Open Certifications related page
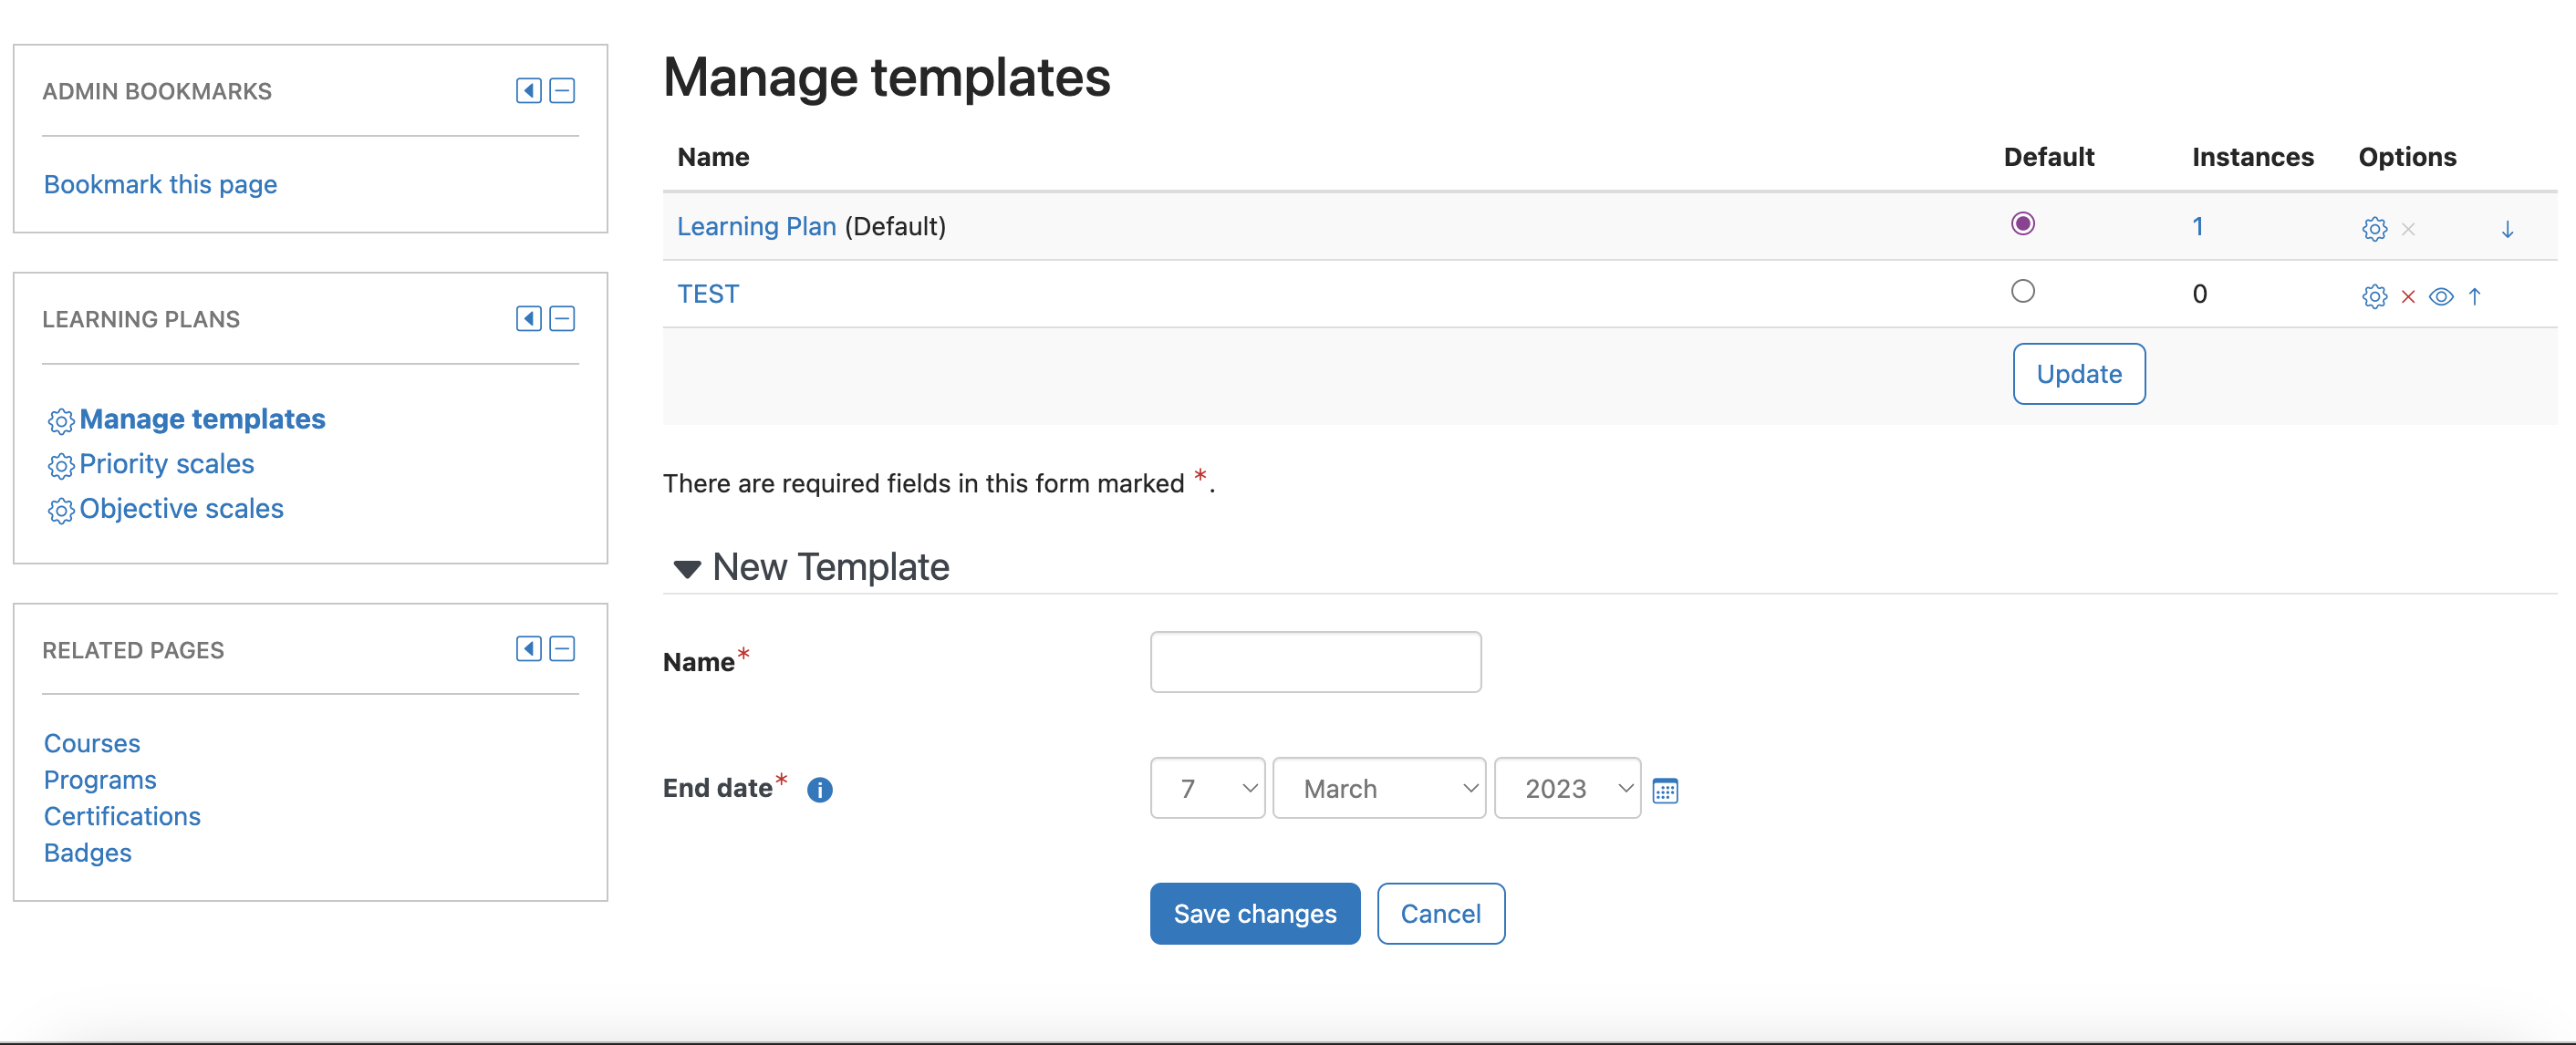Image resolution: width=2576 pixels, height=1045 pixels. [122, 816]
